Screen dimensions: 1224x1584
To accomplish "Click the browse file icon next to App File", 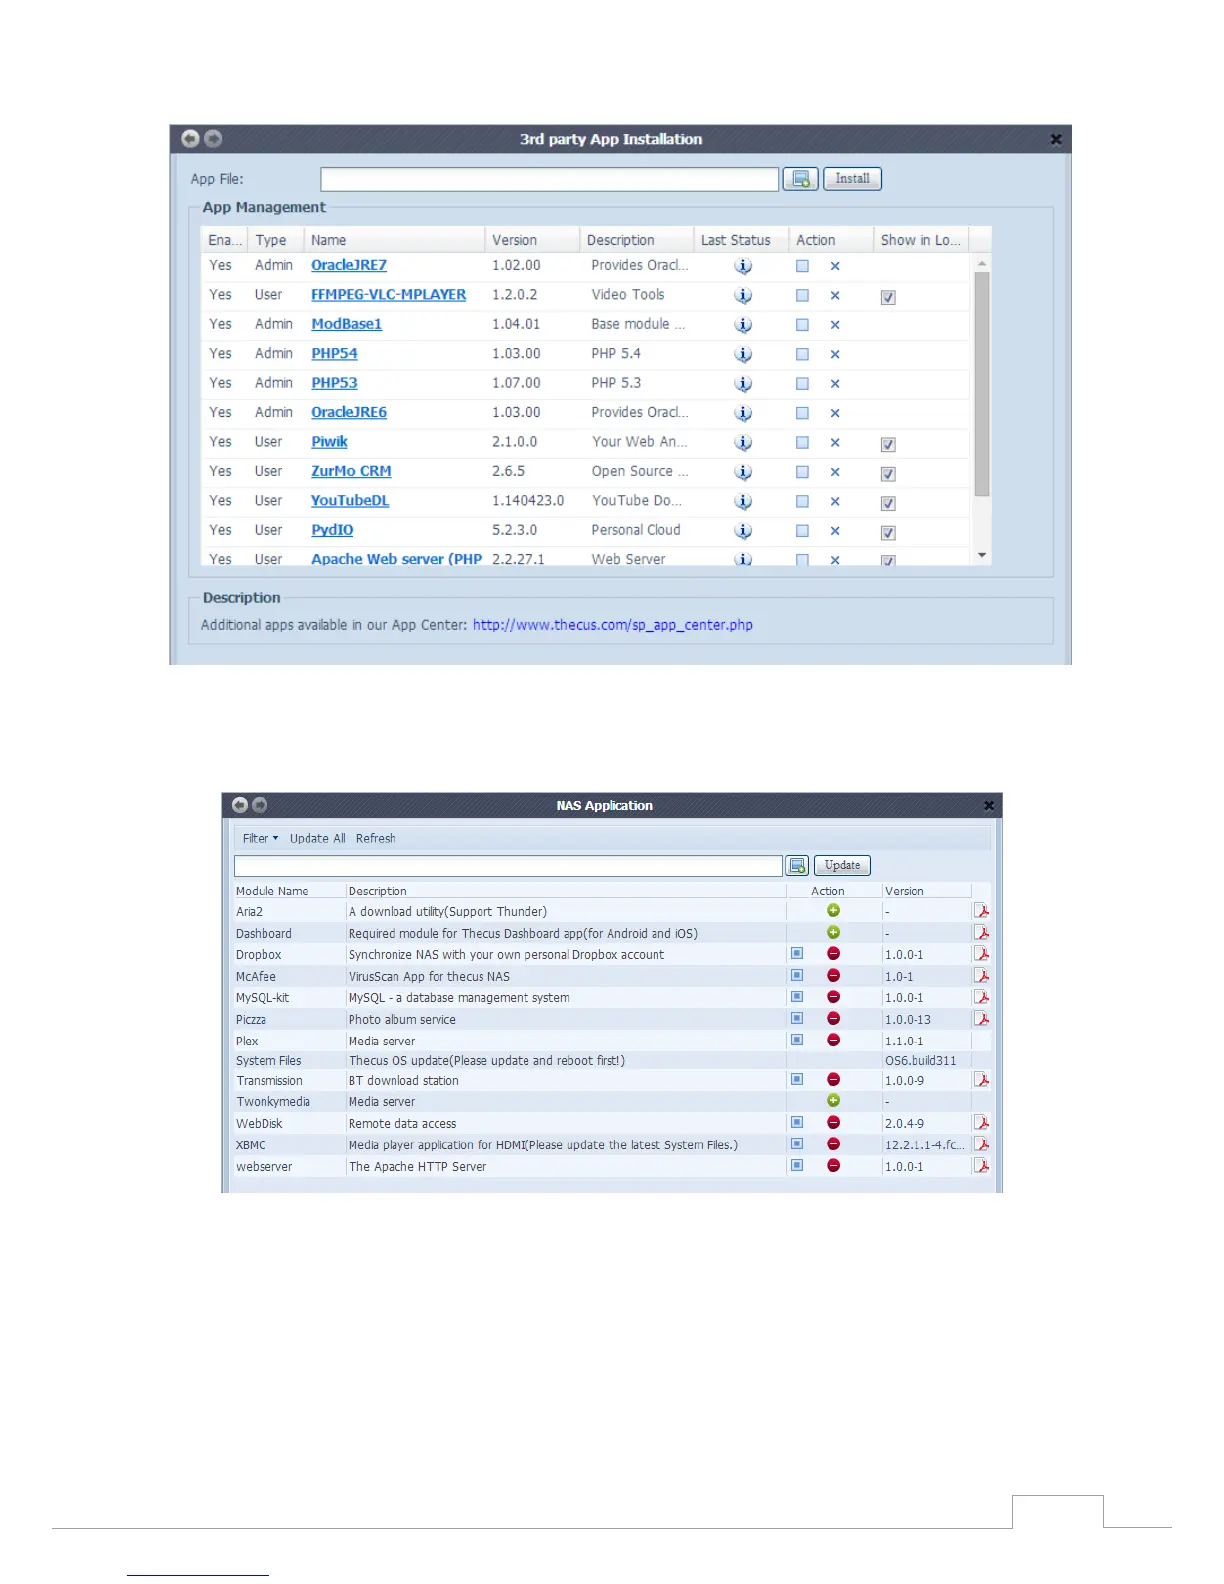I will 800,179.
